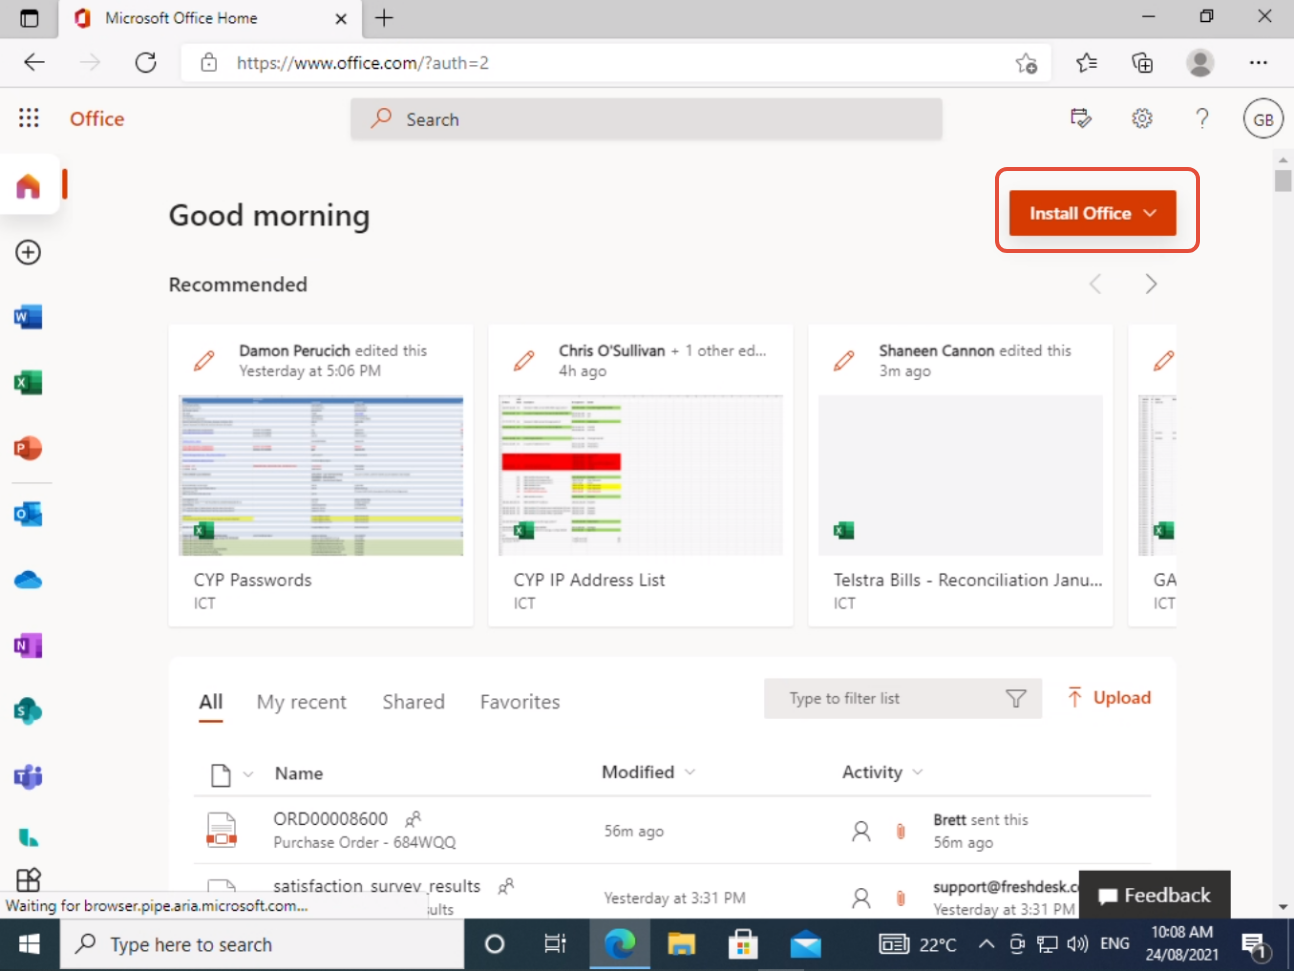The height and width of the screenshot is (971, 1294).
Task: Open the Windows Start menu
Action: [29, 944]
